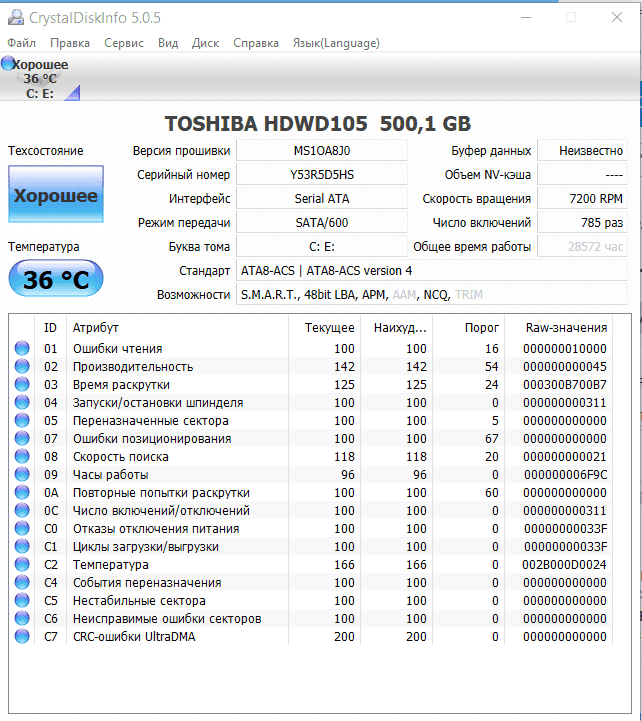Click the Текущее column header
This screenshot has height=721, width=642.
(x=325, y=327)
